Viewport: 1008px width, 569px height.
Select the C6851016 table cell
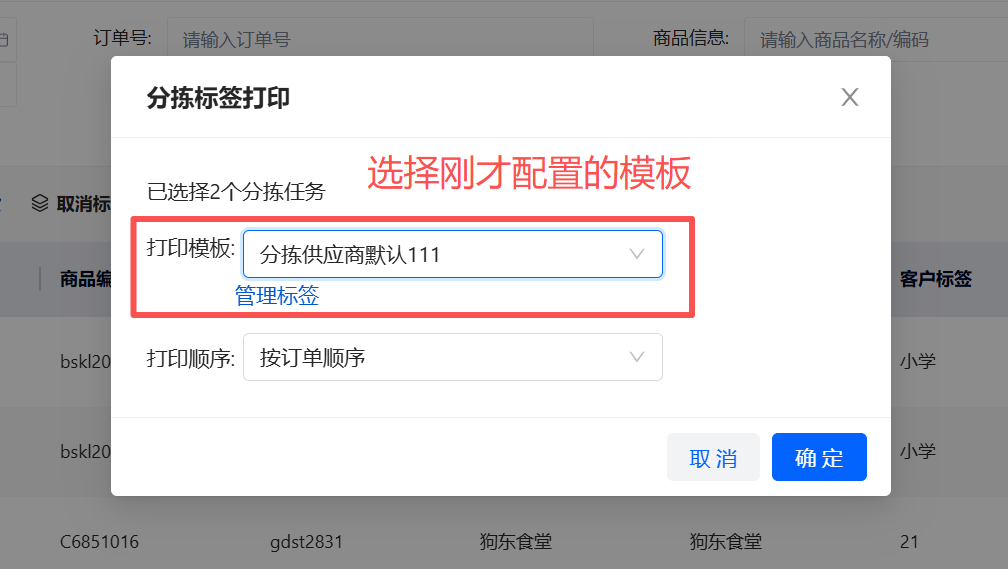[x=99, y=542]
